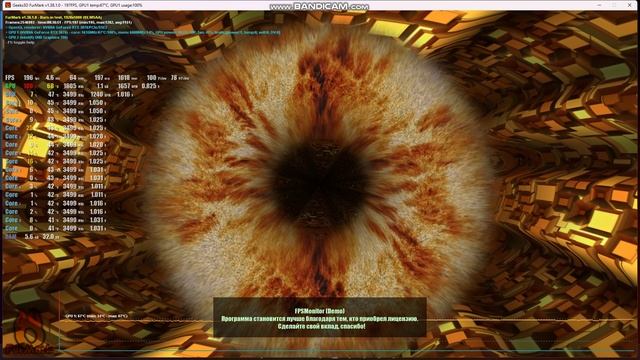Click the "FPSMonitor (Demo)" notice heading
The width and height of the screenshot is (640, 360).
click(x=320, y=311)
